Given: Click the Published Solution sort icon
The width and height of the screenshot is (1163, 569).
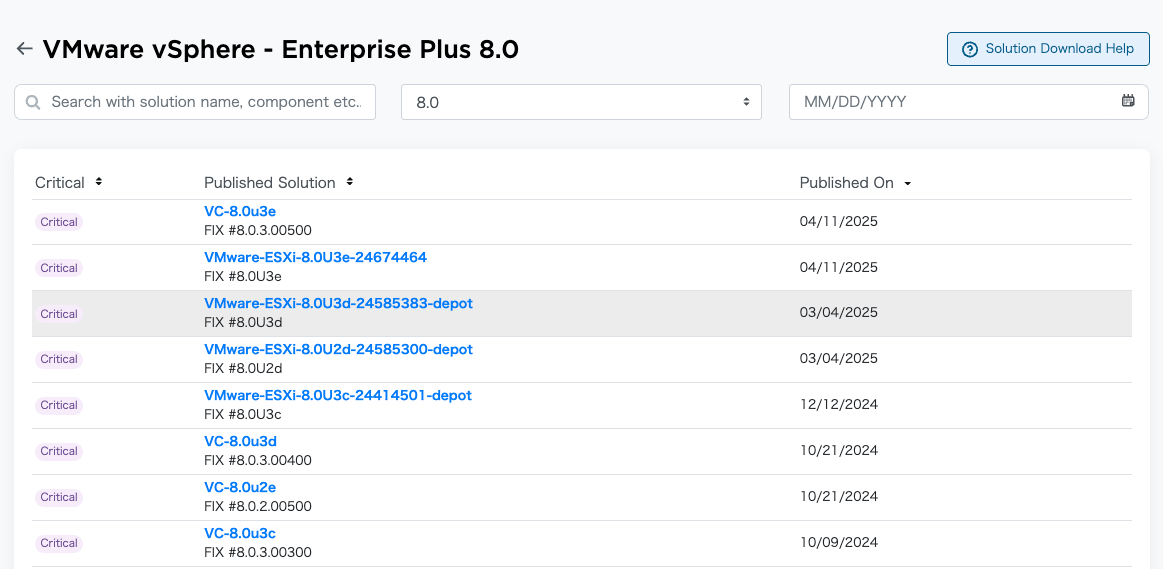Looking at the screenshot, I should 350,182.
